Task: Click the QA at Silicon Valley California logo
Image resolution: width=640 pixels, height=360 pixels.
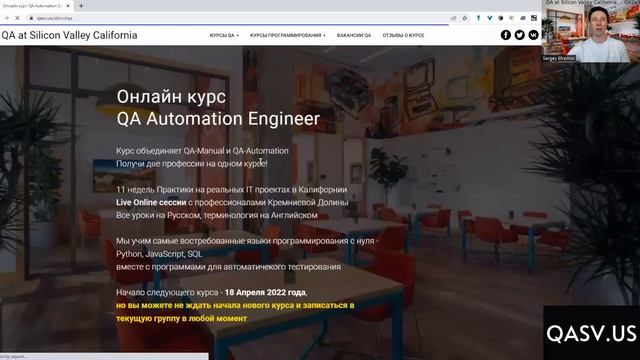Action: [69, 35]
